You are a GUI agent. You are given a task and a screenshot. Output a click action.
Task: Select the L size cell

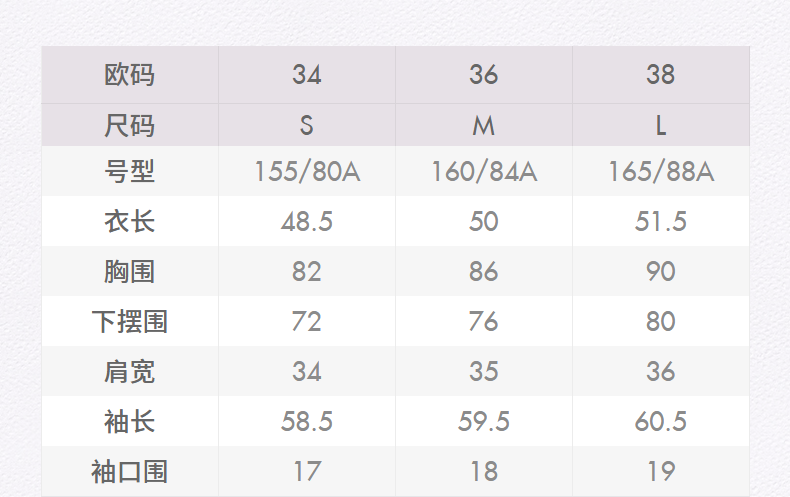[x=661, y=126]
